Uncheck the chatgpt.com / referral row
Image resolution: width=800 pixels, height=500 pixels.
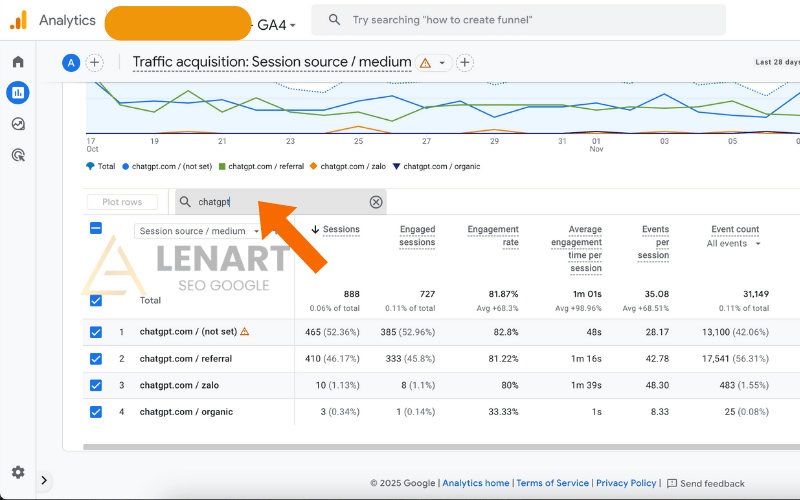[x=96, y=359]
